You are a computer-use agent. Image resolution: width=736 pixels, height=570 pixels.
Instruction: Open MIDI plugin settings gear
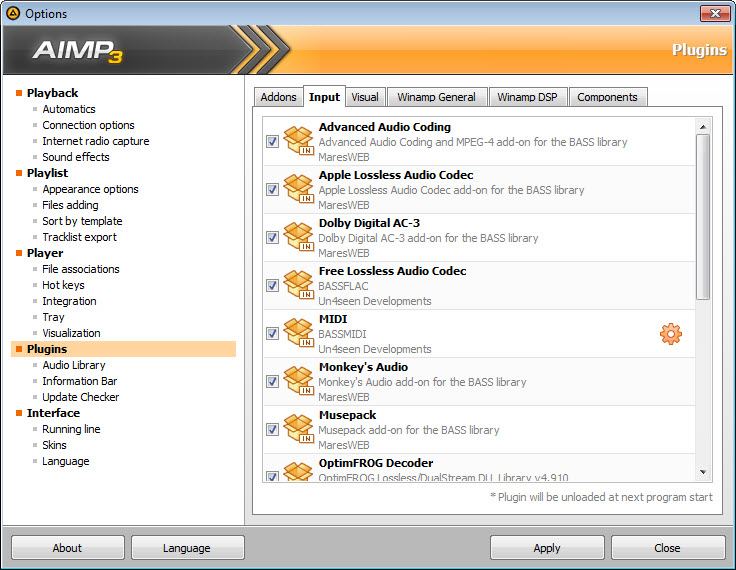[x=670, y=334]
